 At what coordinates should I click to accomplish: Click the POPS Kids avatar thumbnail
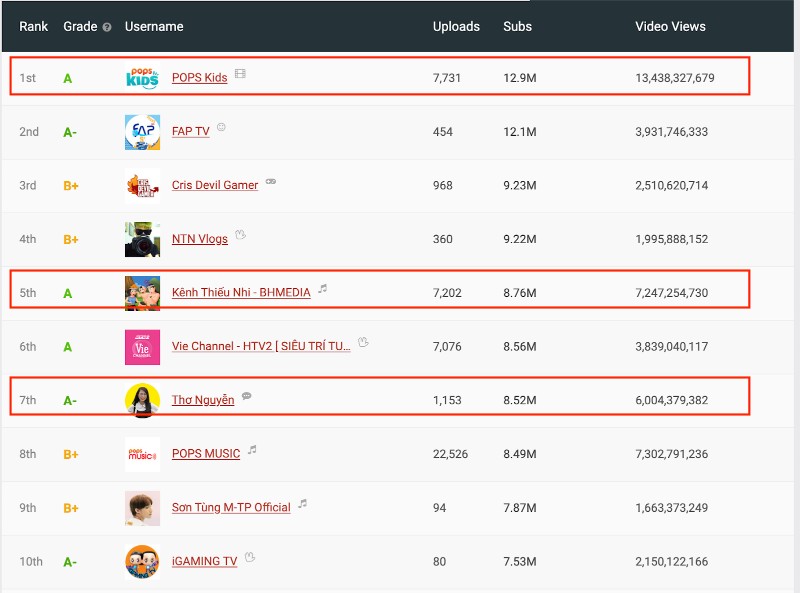[x=142, y=78]
